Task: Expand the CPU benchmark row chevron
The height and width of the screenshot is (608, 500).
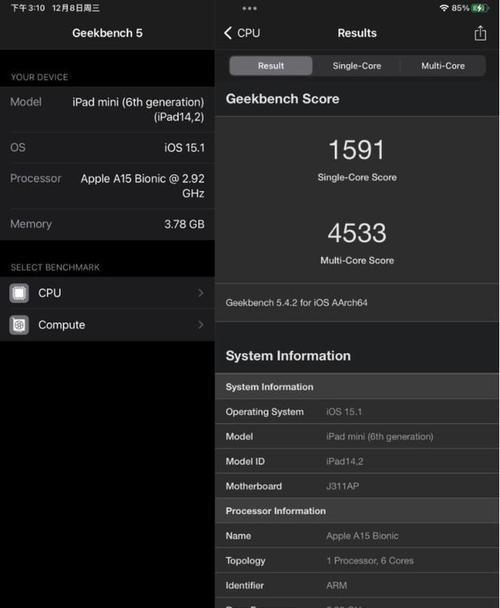Action: pos(201,293)
